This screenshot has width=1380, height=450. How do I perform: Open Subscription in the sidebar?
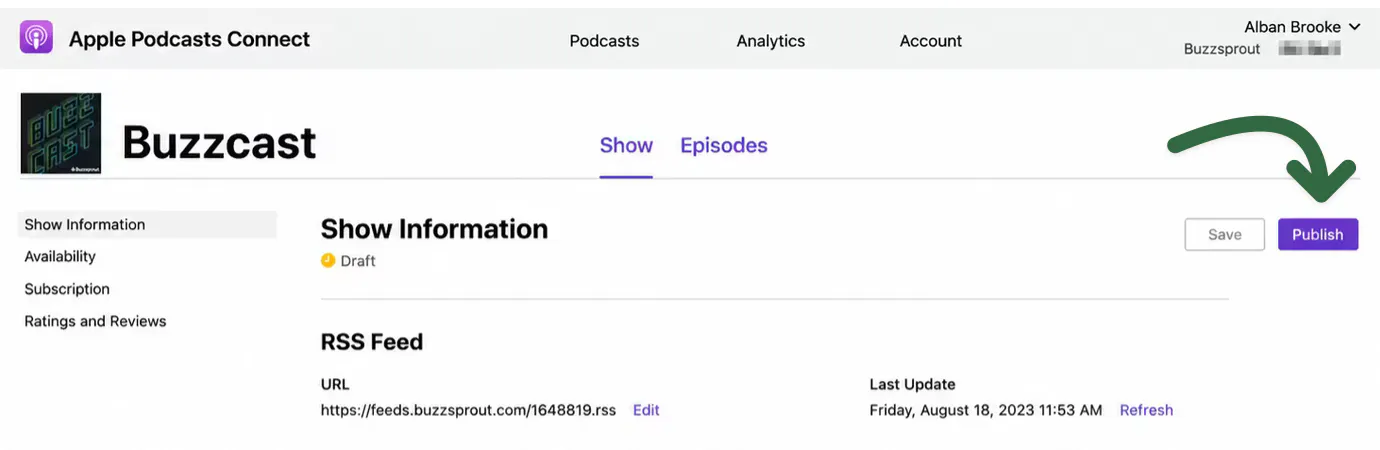[x=67, y=289]
